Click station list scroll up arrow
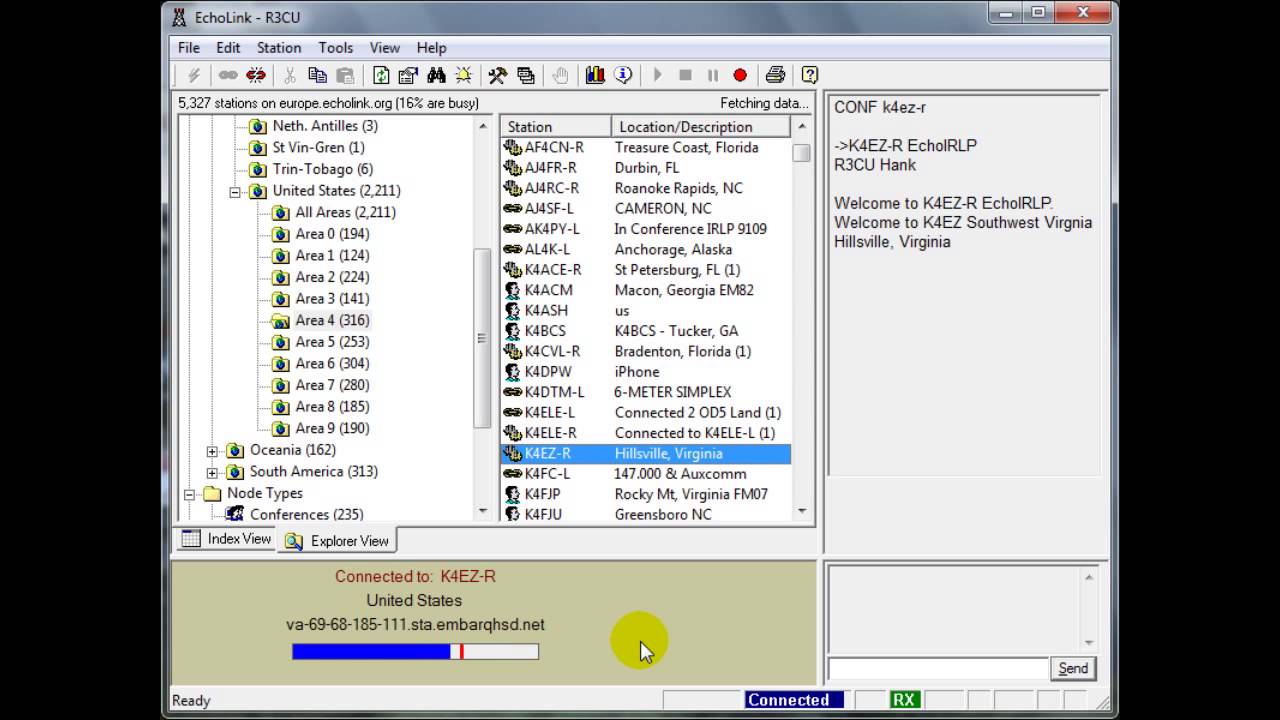This screenshot has height=720, width=1280. (x=802, y=127)
